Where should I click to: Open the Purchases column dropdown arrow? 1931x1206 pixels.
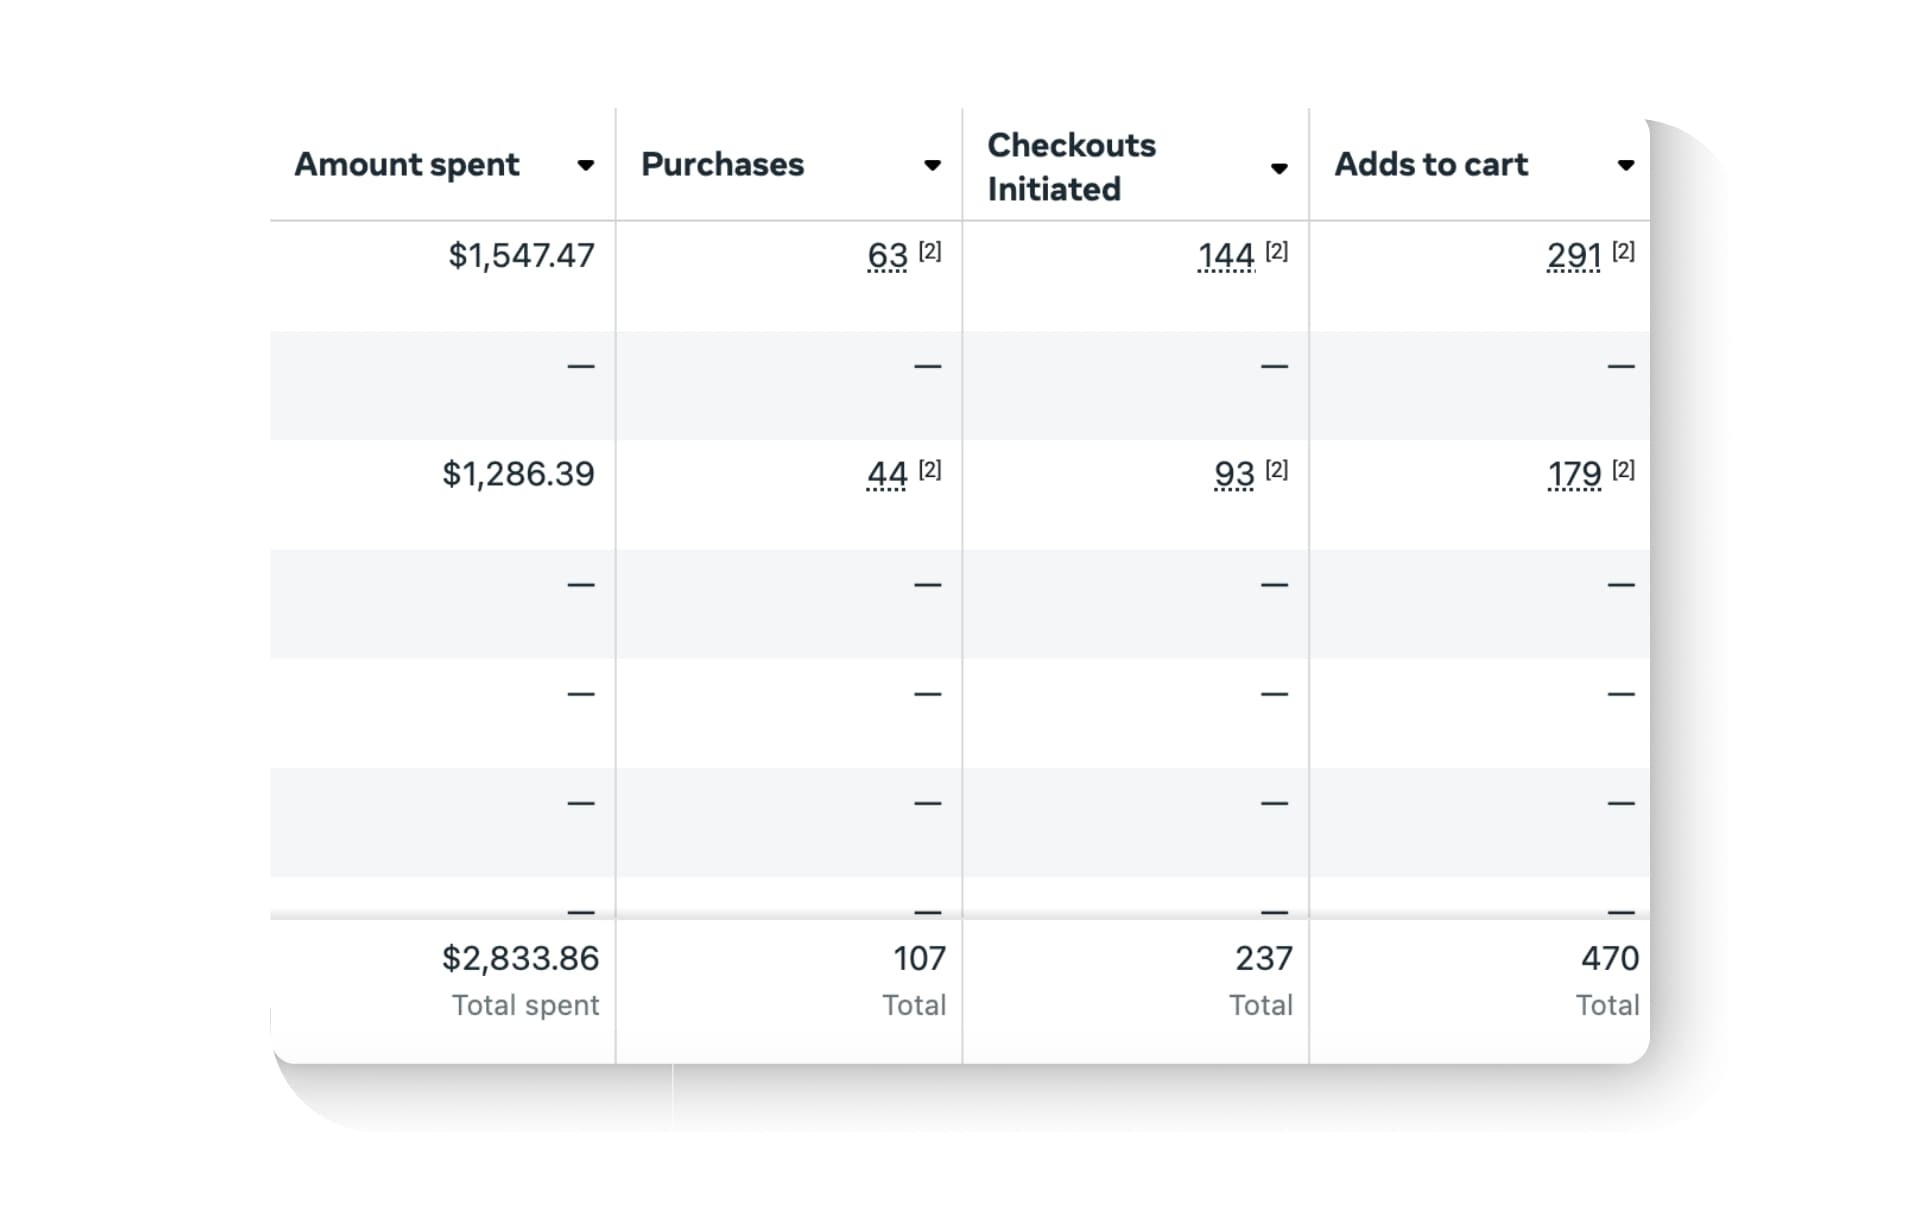click(x=932, y=166)
